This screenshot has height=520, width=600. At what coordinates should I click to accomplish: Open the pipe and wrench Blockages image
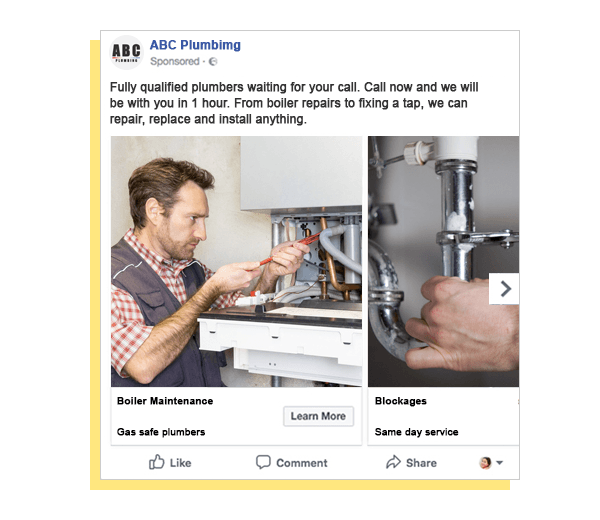[x=443, y=261]
